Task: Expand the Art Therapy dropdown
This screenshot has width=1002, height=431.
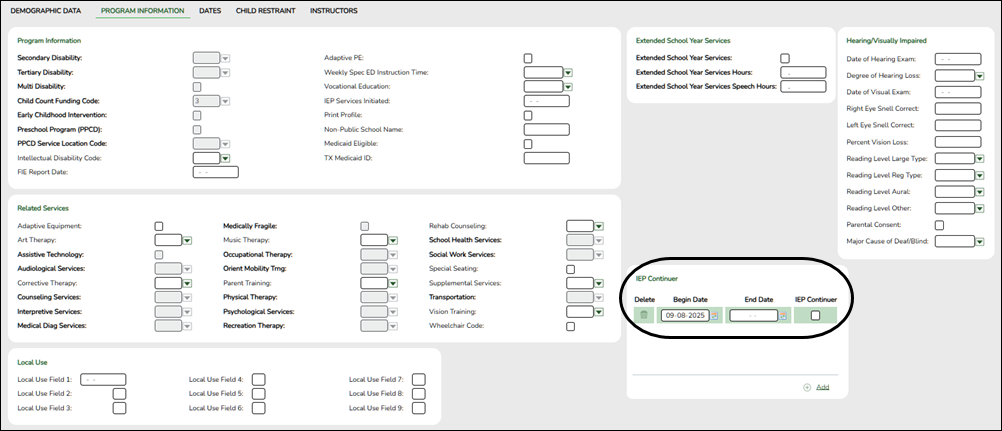Action: pos(188,241)
